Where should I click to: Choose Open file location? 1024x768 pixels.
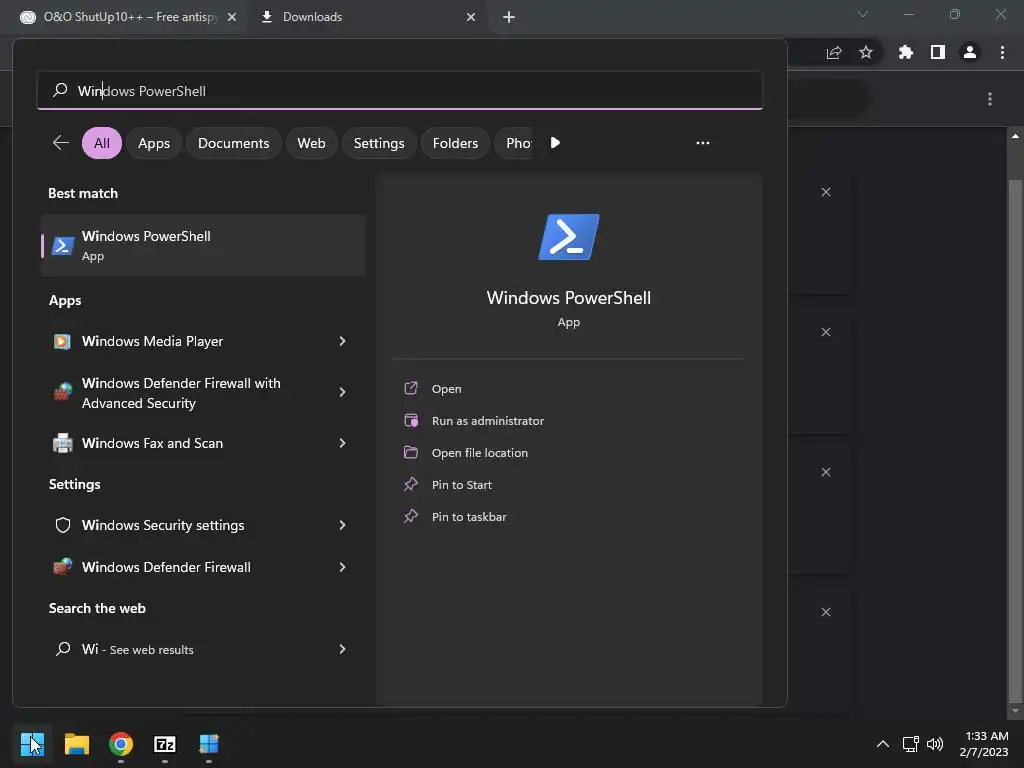479,453
